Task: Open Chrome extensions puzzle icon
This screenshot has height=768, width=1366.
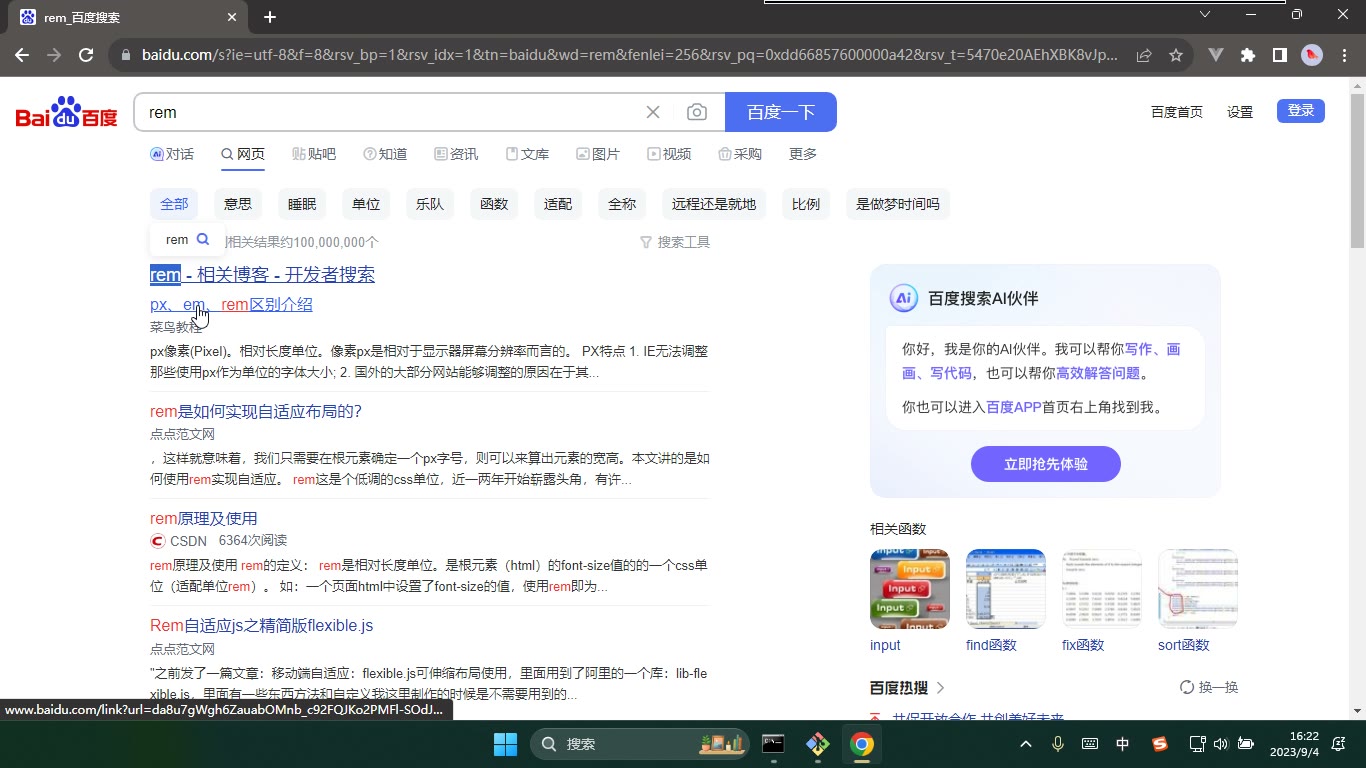Action: point(1248,55)
